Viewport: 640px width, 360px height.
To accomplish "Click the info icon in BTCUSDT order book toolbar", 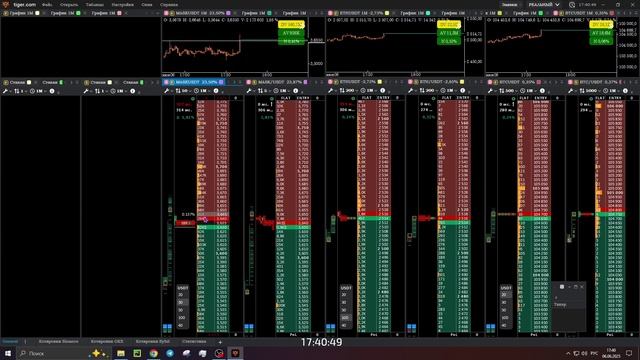I will (x=542, y=91).
